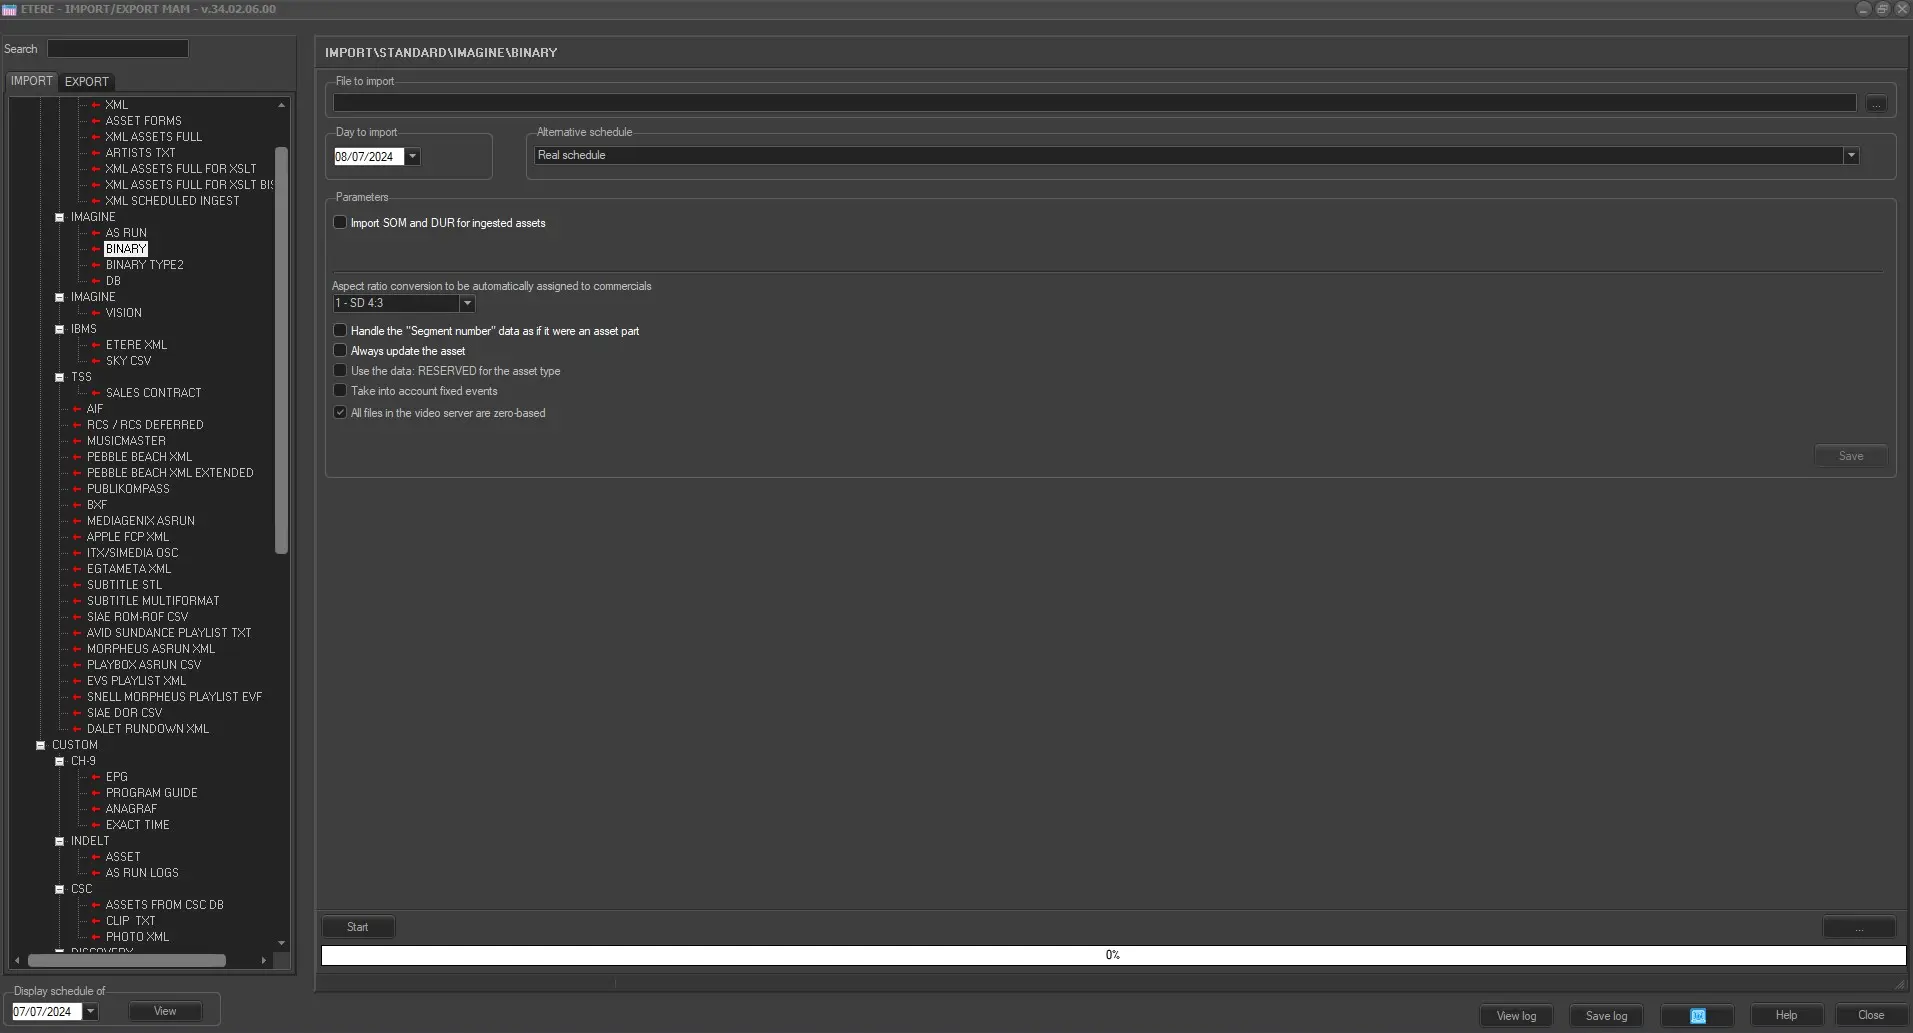Screen dimensions: 1913x1033
Task: Click red arrow icon beside SUBTITLE STL
Action: pos(77,585)
